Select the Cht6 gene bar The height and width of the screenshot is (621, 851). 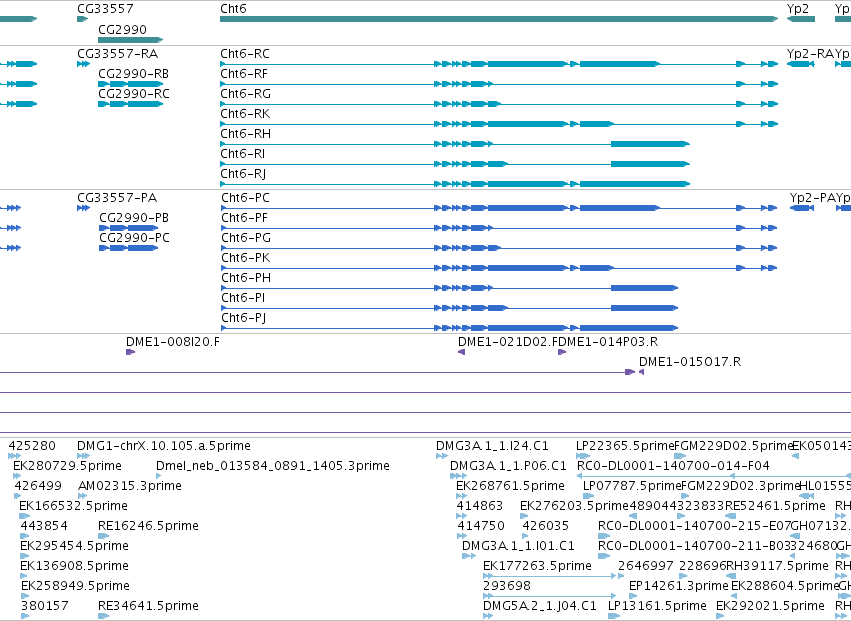[499, 19]
